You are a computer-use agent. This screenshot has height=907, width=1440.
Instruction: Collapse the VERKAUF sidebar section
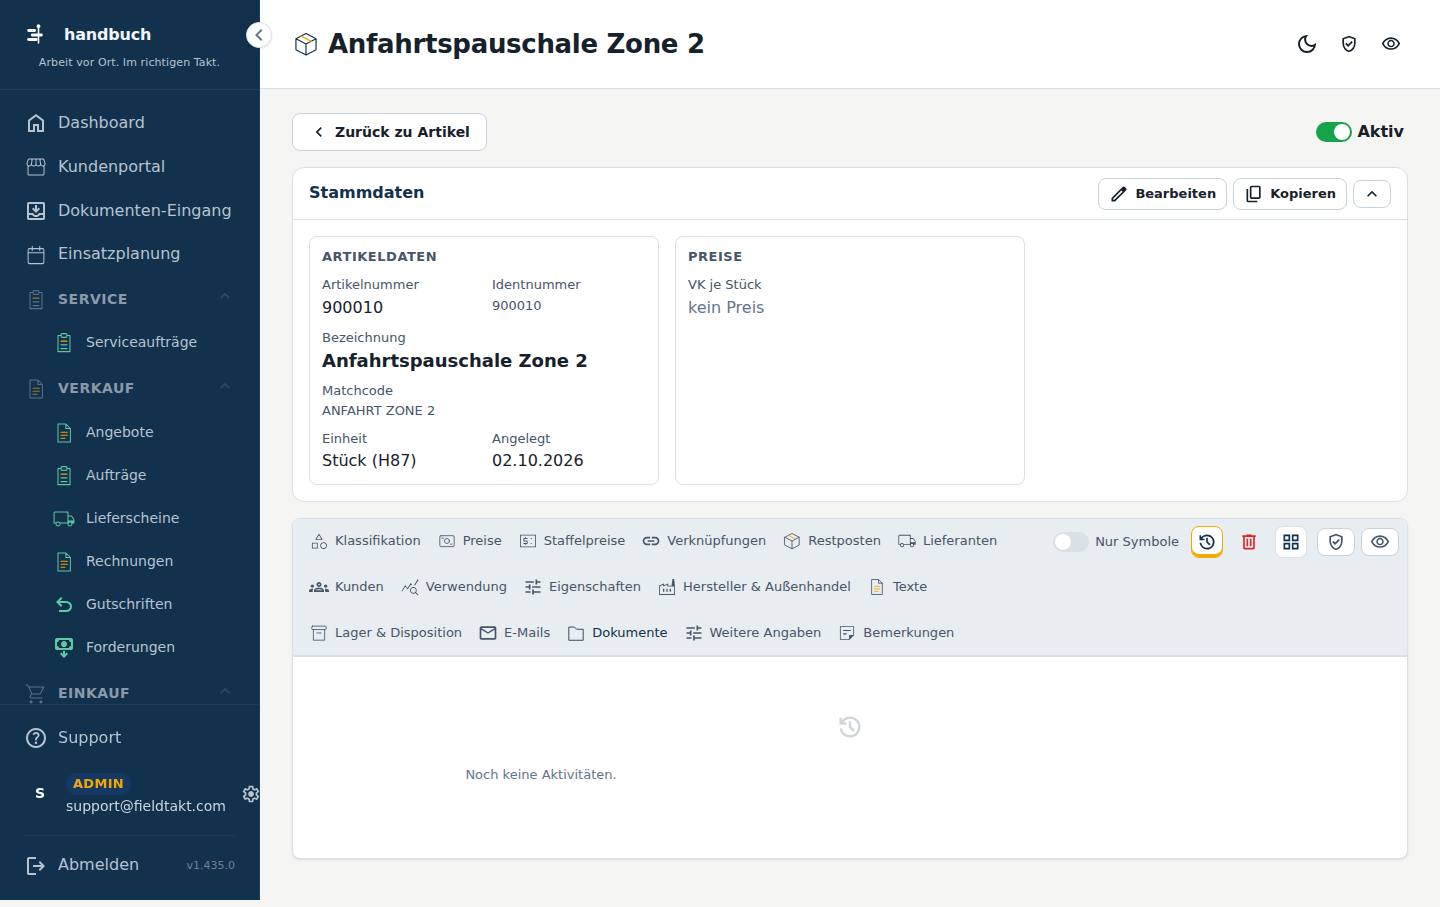click(x=224, y=387)
